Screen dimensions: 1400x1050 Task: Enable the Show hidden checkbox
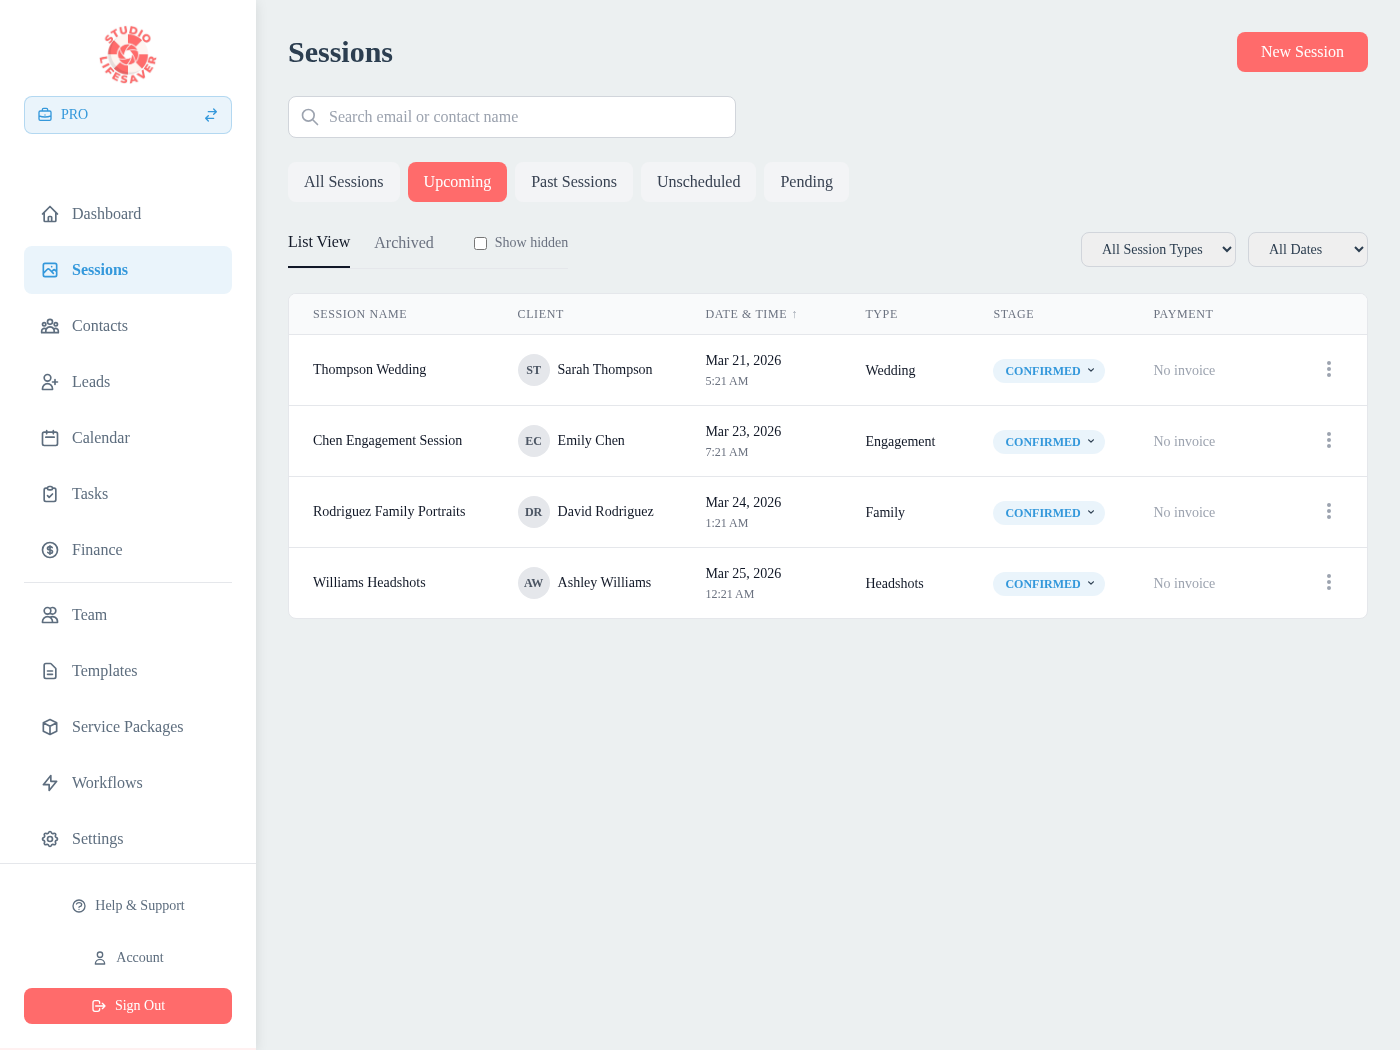pyautogui.click(x=480, y=243)
